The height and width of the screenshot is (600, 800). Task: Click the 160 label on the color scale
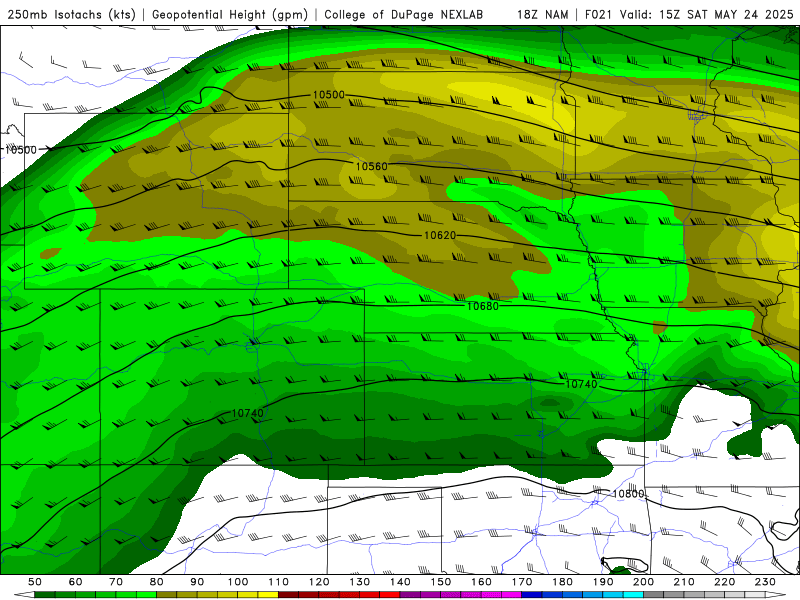[481, 582]
